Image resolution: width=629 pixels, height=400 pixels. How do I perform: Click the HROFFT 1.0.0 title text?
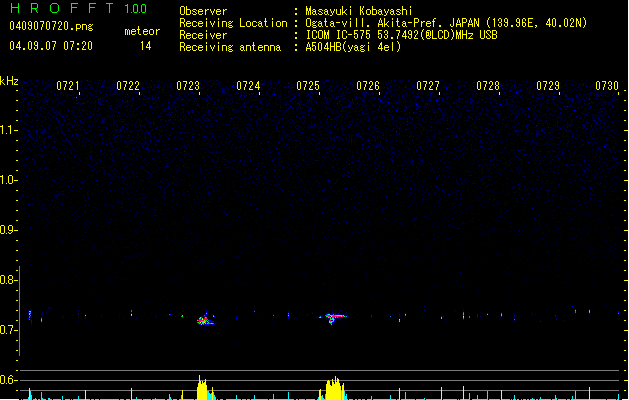pos(78,8)
